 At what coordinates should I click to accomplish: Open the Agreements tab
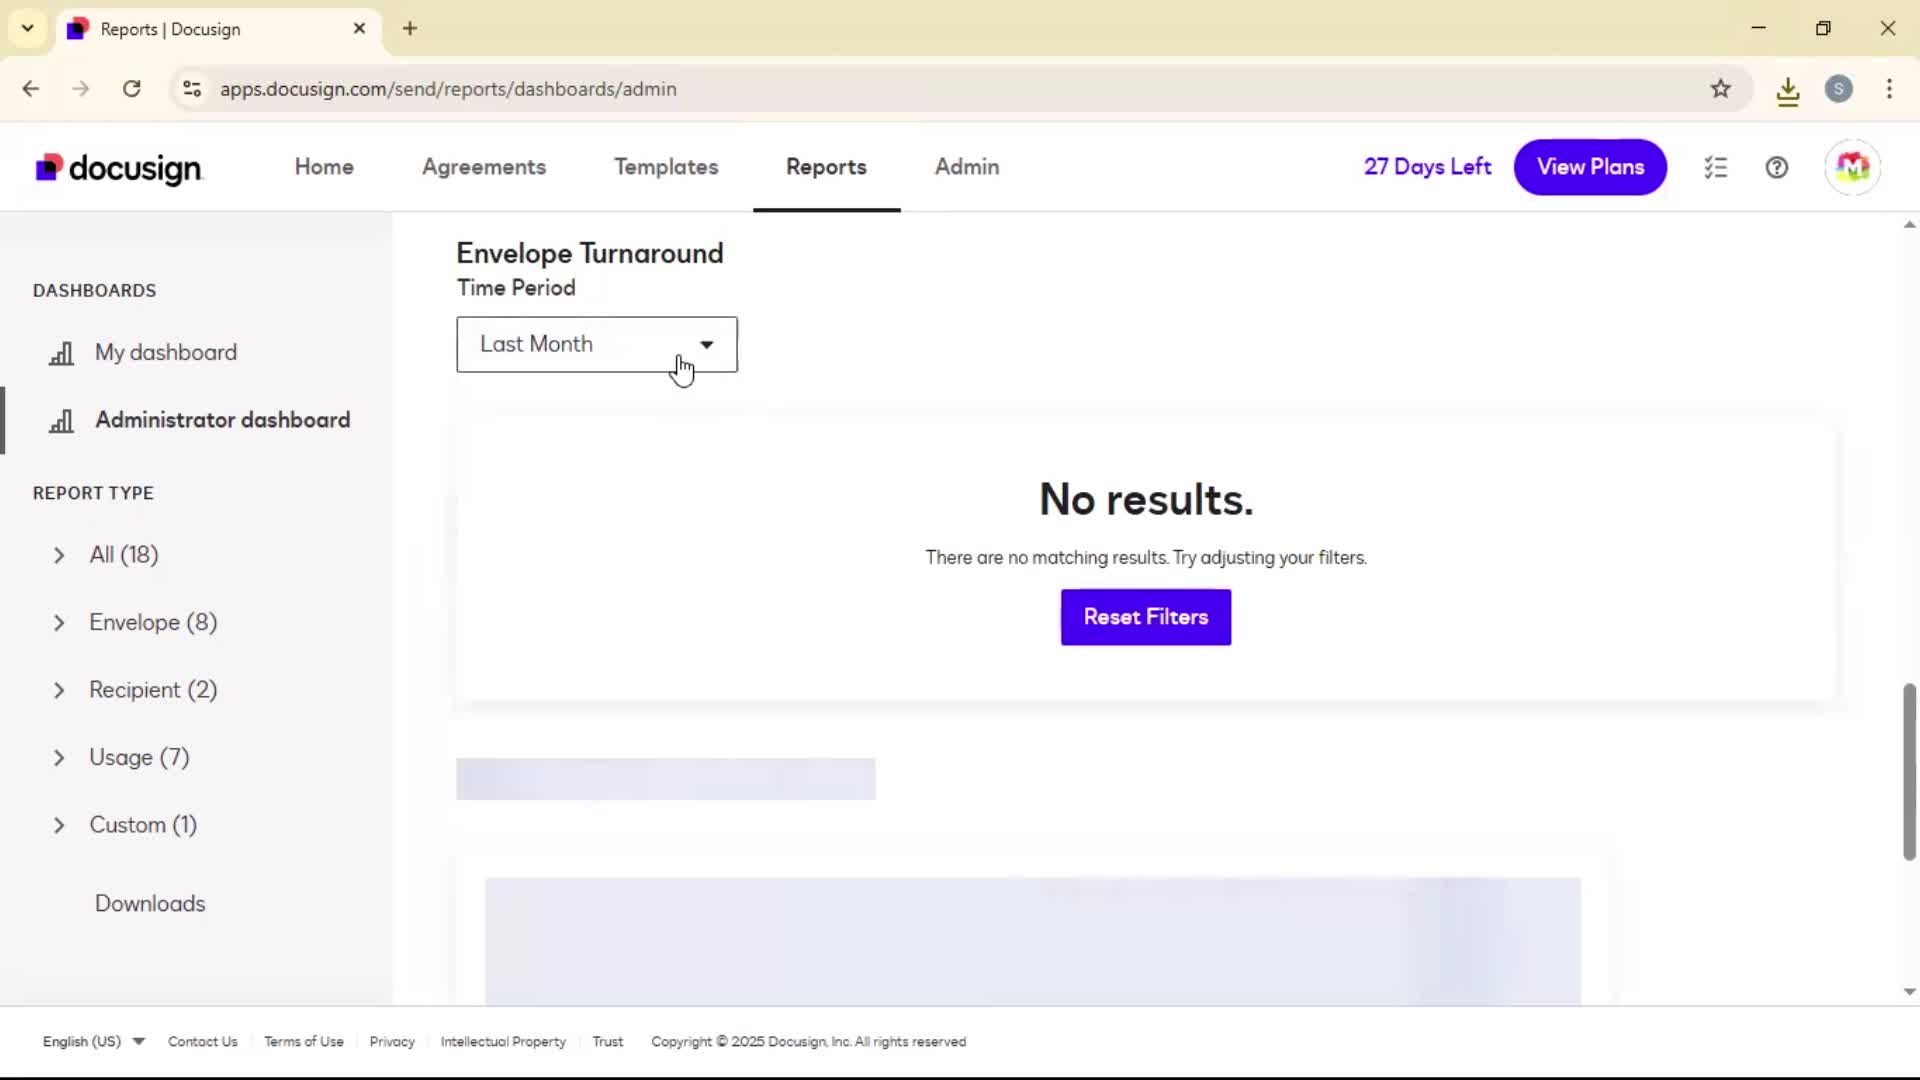click(484, 167)
